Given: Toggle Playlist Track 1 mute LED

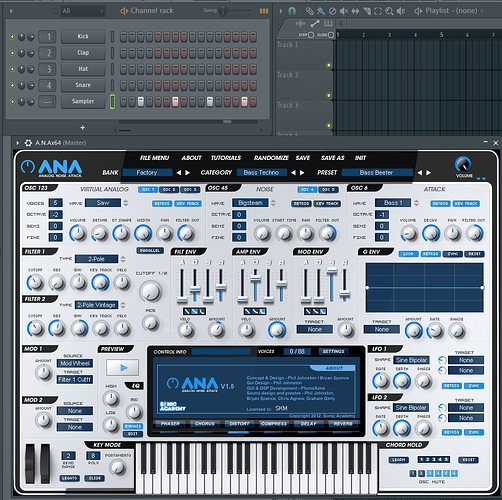Looking at the screenshot, I should [x=329, y=65].
